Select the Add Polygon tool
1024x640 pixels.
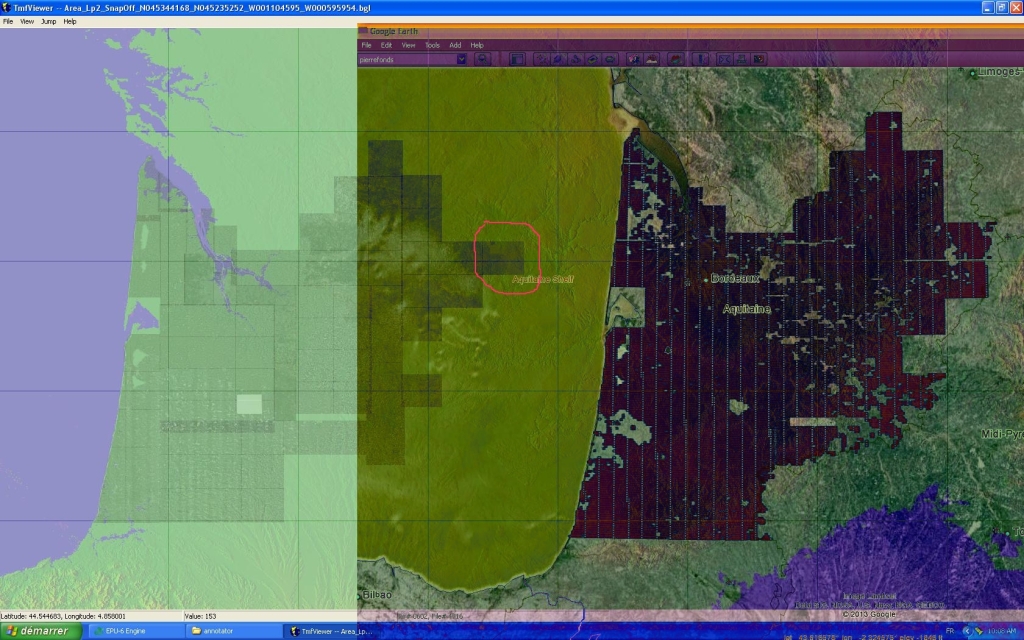558,59
